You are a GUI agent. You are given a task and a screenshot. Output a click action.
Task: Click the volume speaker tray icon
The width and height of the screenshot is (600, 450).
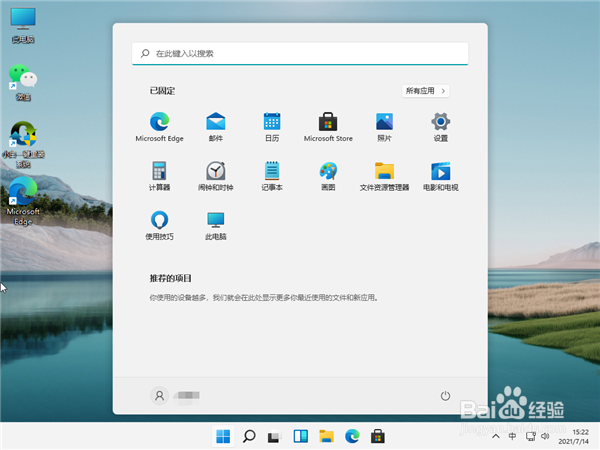pyautogui.click(x=545, y=436)
